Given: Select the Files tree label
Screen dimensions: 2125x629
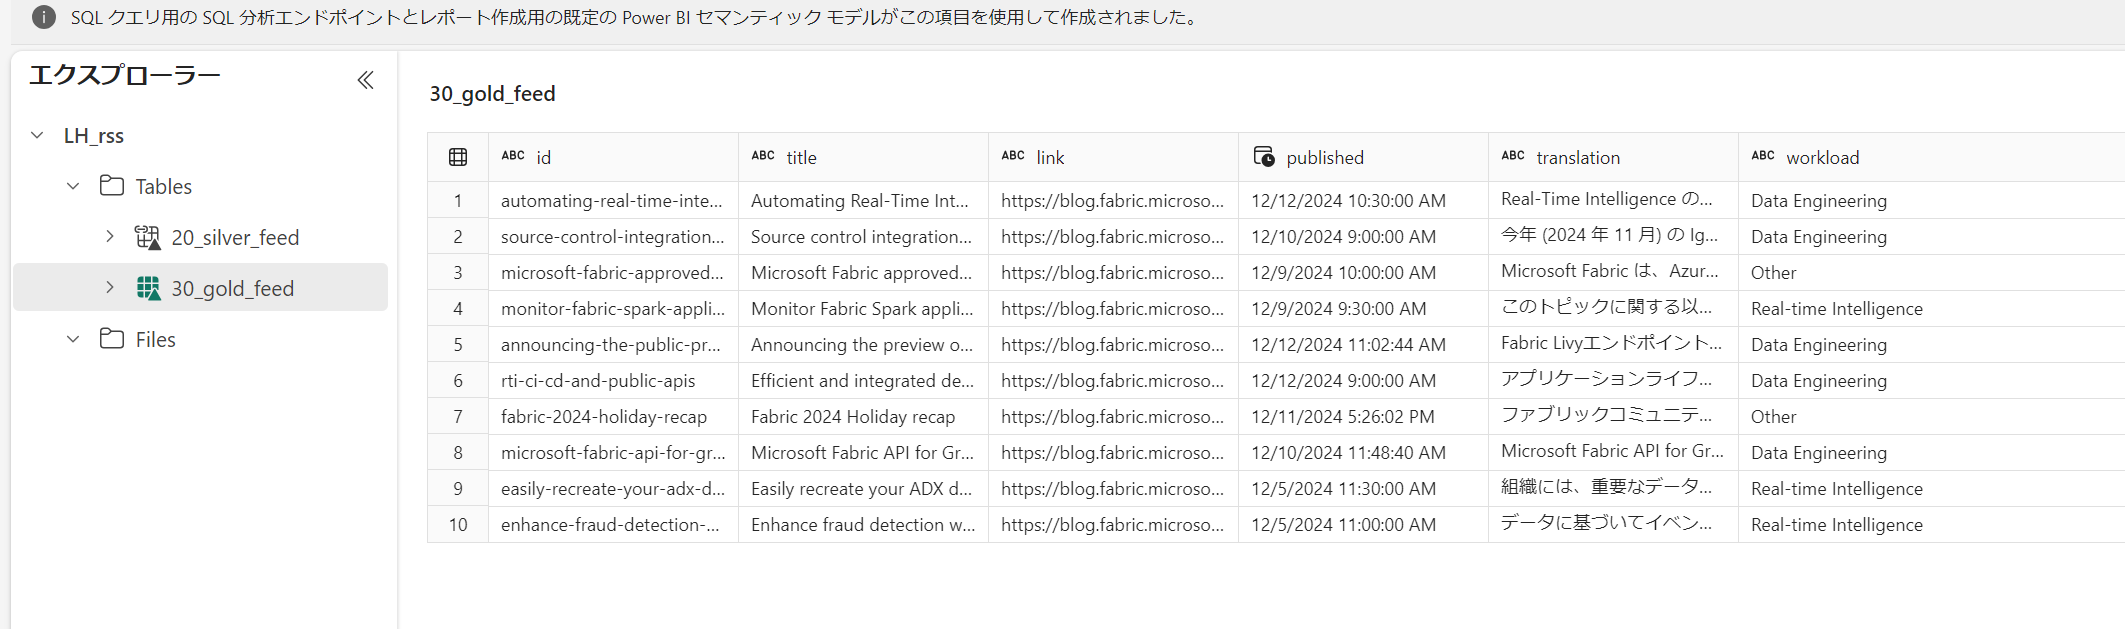Looking at the screenshot, I should point(156,340).
